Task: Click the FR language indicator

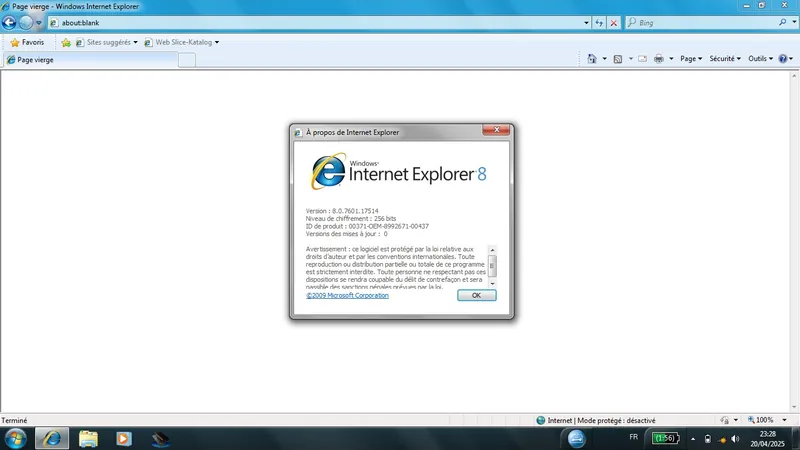Action: (633, 437)
